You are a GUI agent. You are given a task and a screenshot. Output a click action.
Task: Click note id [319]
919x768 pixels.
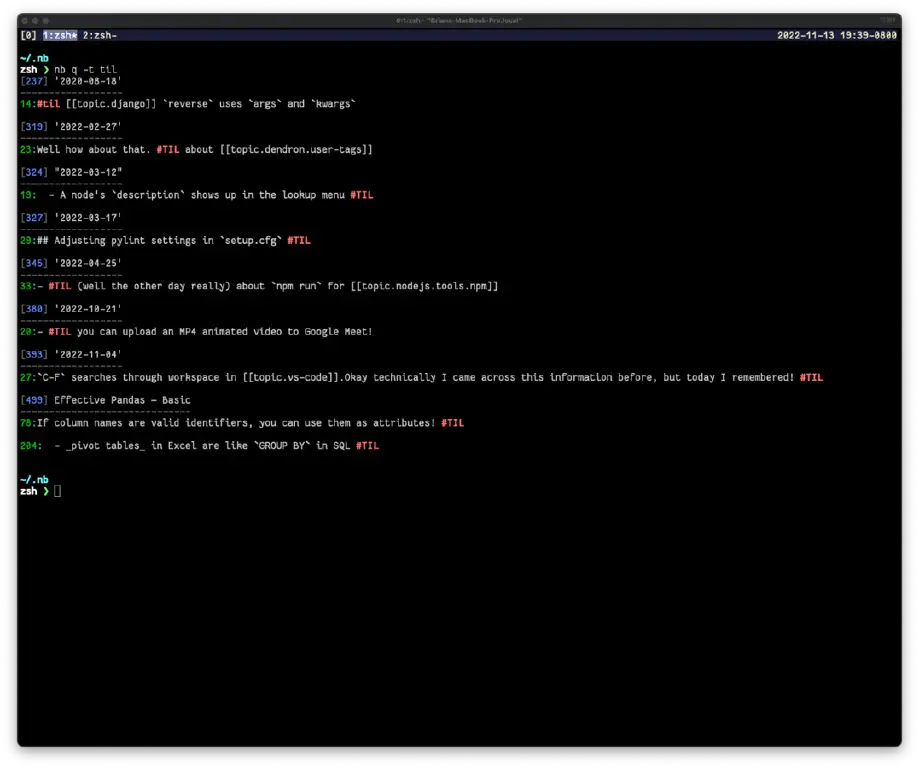pyautogui.click(x=34, y=127)
